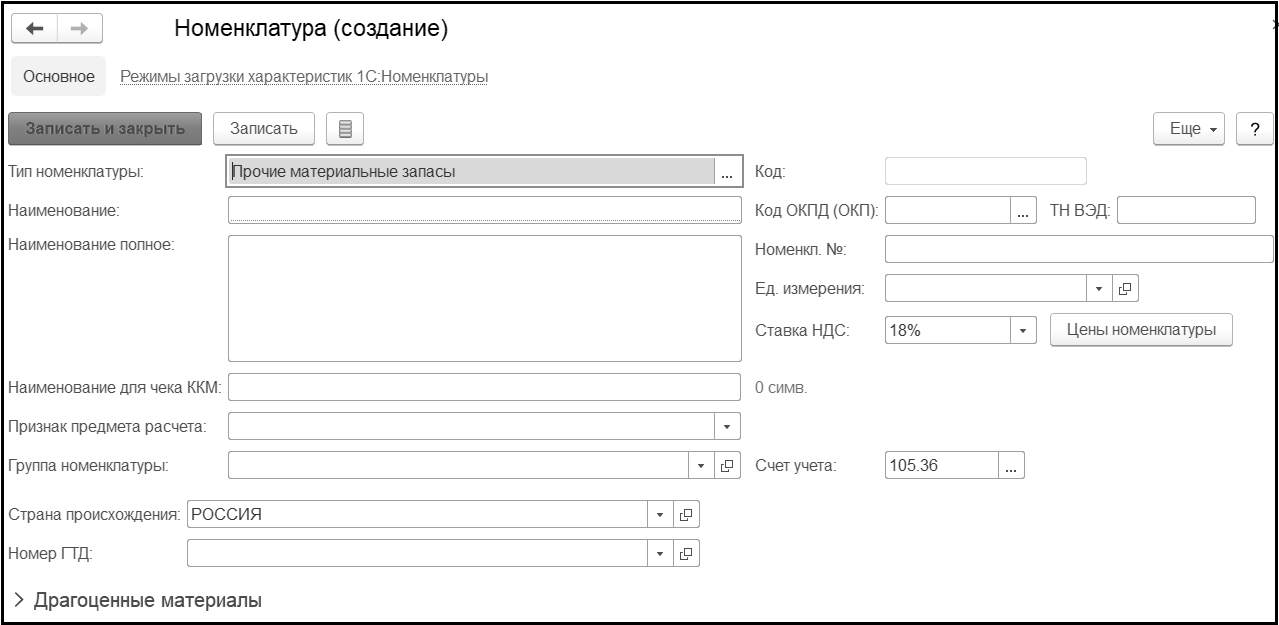Image resolution: width=1279 pixels, height=625 pixels.
Task: Click ellipsis button for Код ОКПД field
Action: click(x=1023, y=211)
